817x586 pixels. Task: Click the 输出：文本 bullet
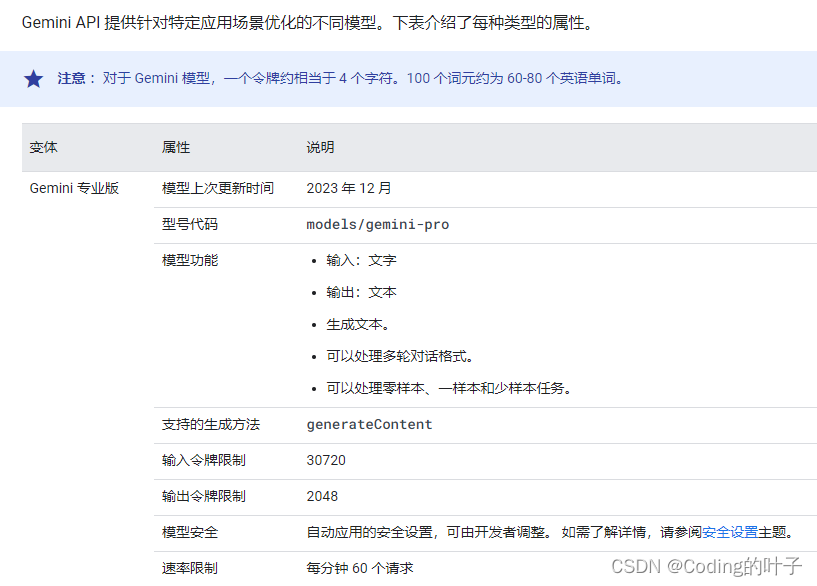[x=361, y=292]
